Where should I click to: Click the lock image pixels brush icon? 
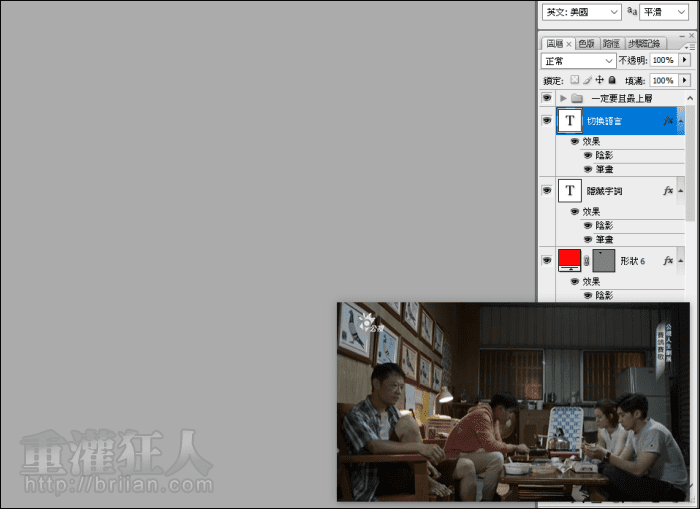[x=587, y=80]
